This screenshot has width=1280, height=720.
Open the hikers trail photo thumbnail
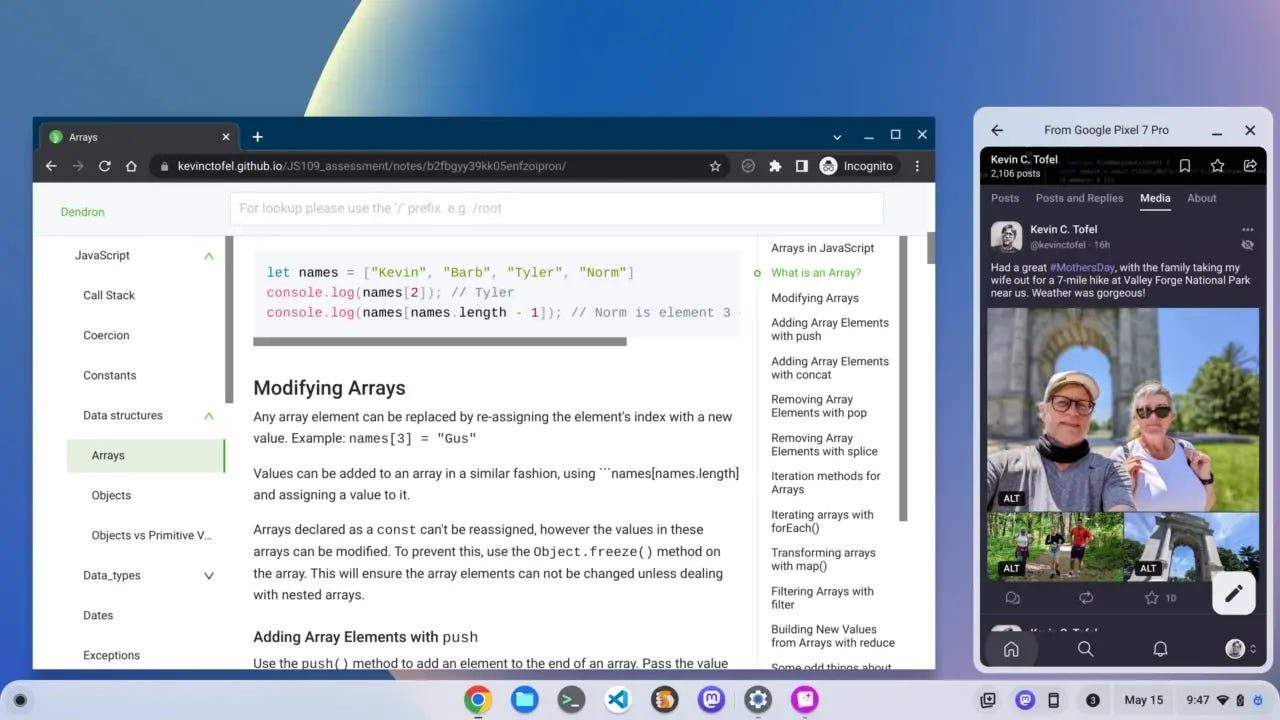click(x=1055, y=547)
